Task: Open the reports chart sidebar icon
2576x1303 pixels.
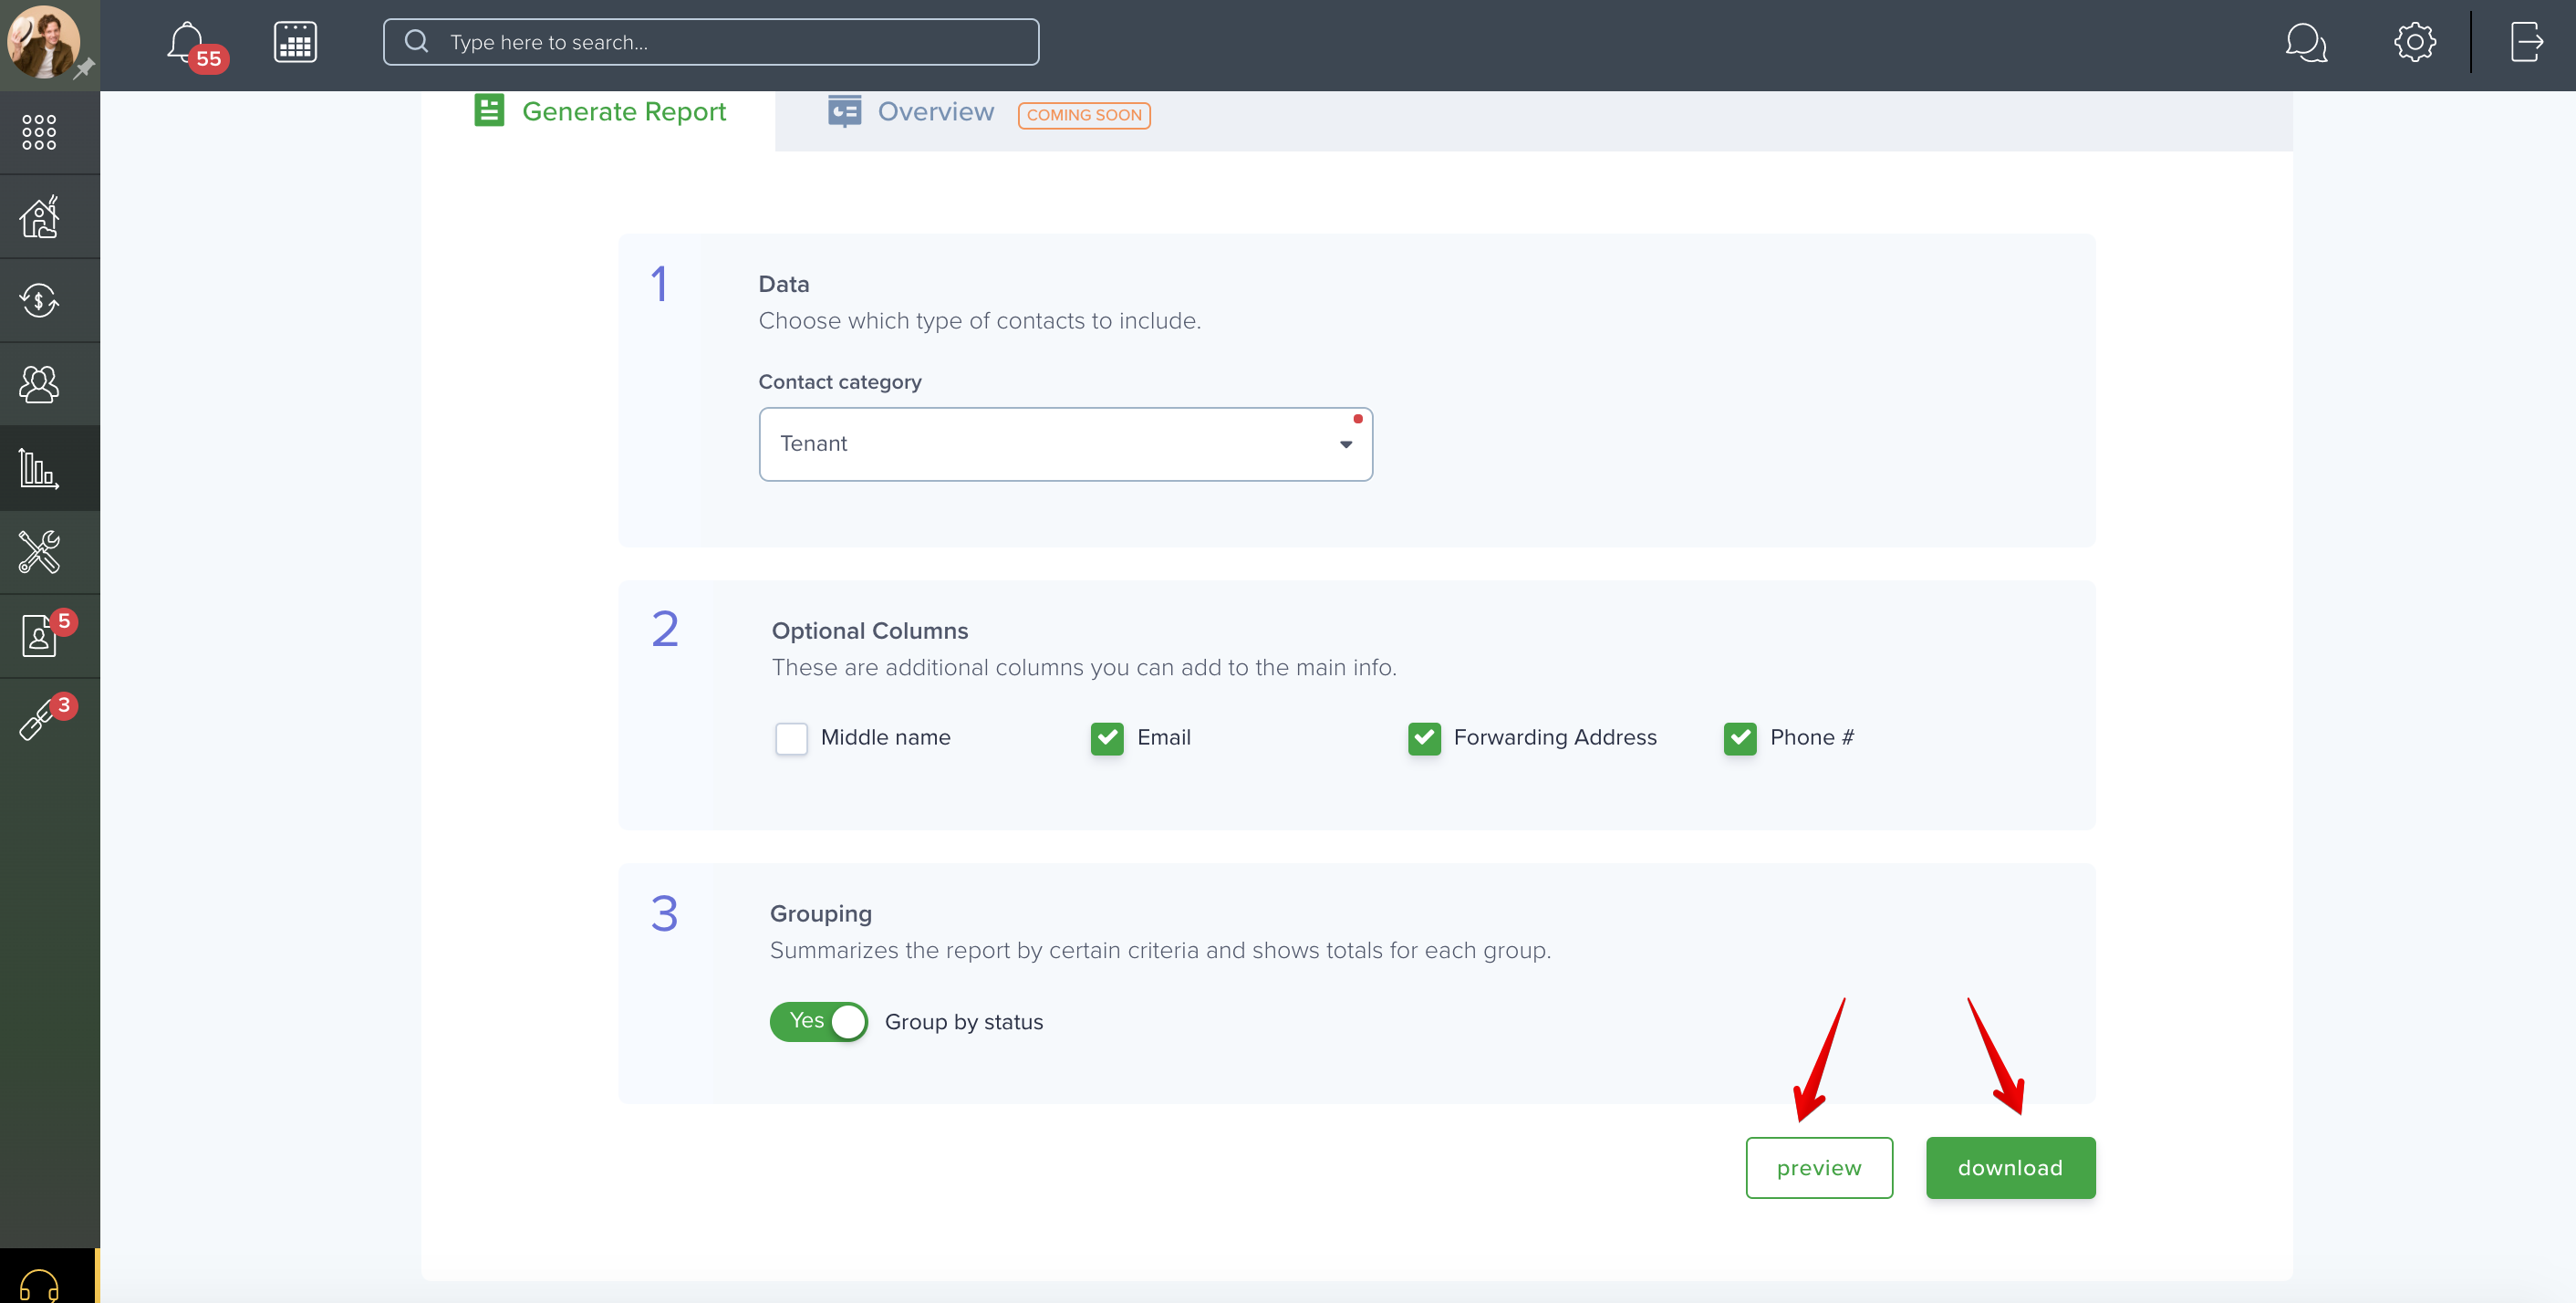Action: click(39, 468)
